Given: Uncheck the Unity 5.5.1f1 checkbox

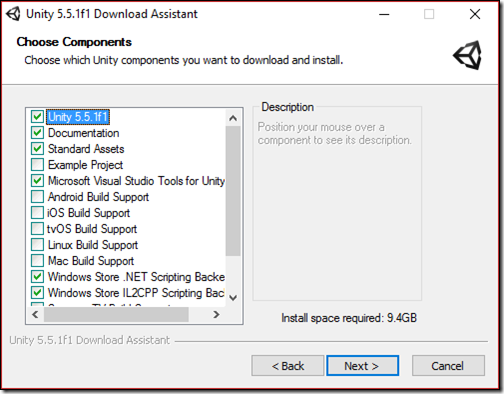Looking at the screenshot, I should (x=37, y=117).
